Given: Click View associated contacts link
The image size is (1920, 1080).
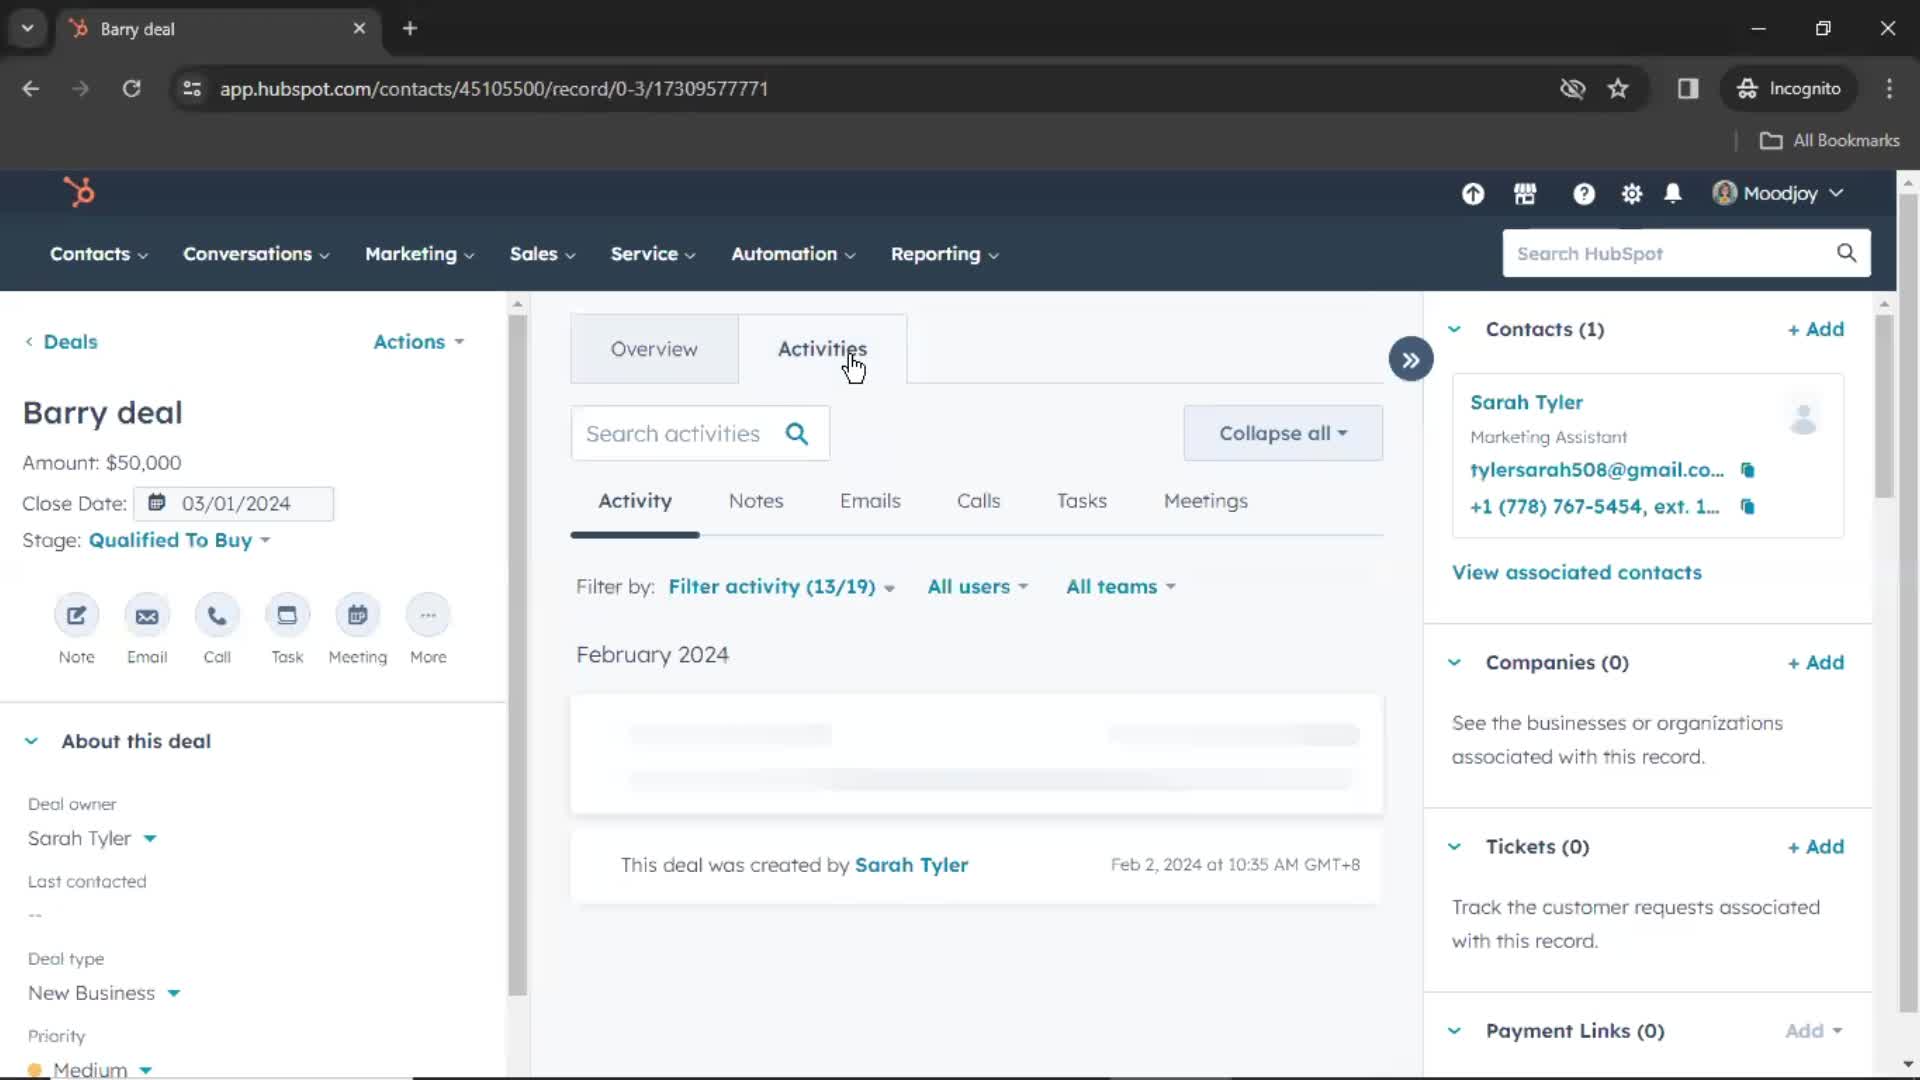Looking at the screenshot, I should click(1577, 572).
